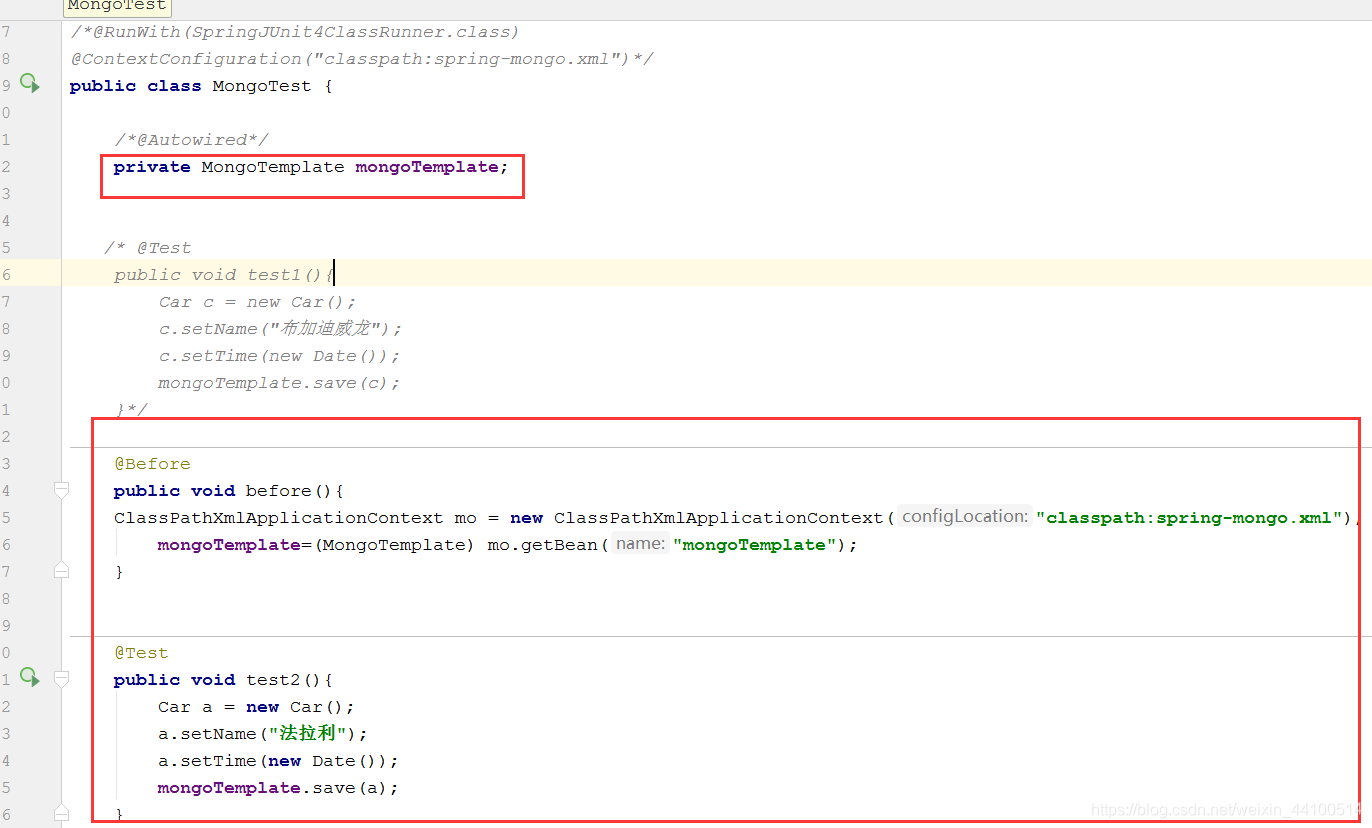This screenshot has width=1372, height=828.
Task: Click the test2() method name
Action: pyautogui.click(x=273, y=680)
